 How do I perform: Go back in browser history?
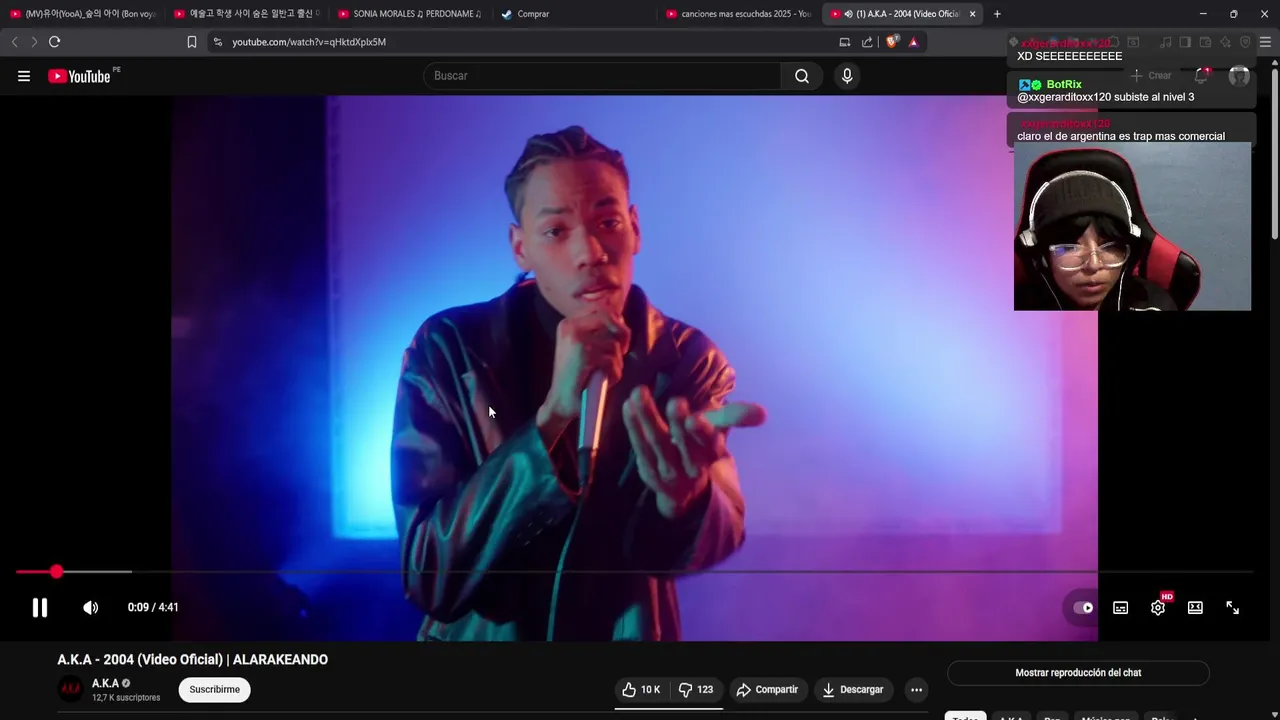tap(14, 42)
